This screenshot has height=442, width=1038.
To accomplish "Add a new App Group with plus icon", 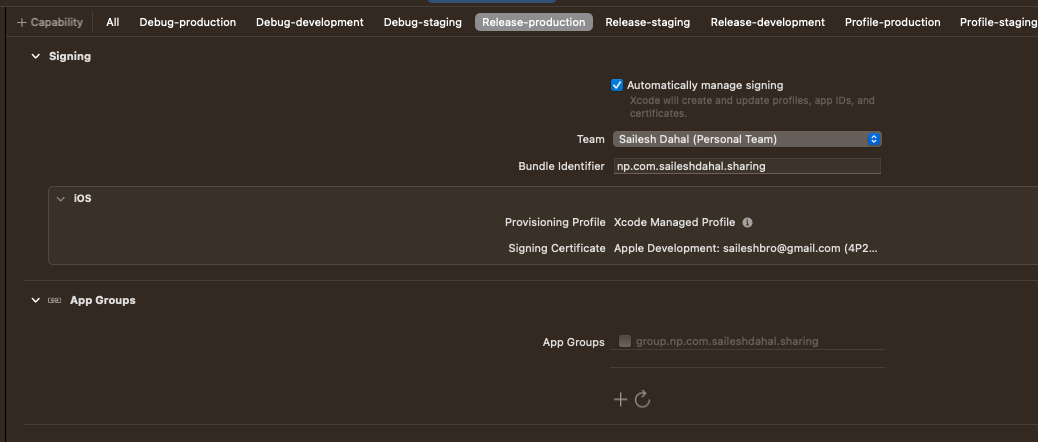I will pyautogui.click(x=620, y=399).
